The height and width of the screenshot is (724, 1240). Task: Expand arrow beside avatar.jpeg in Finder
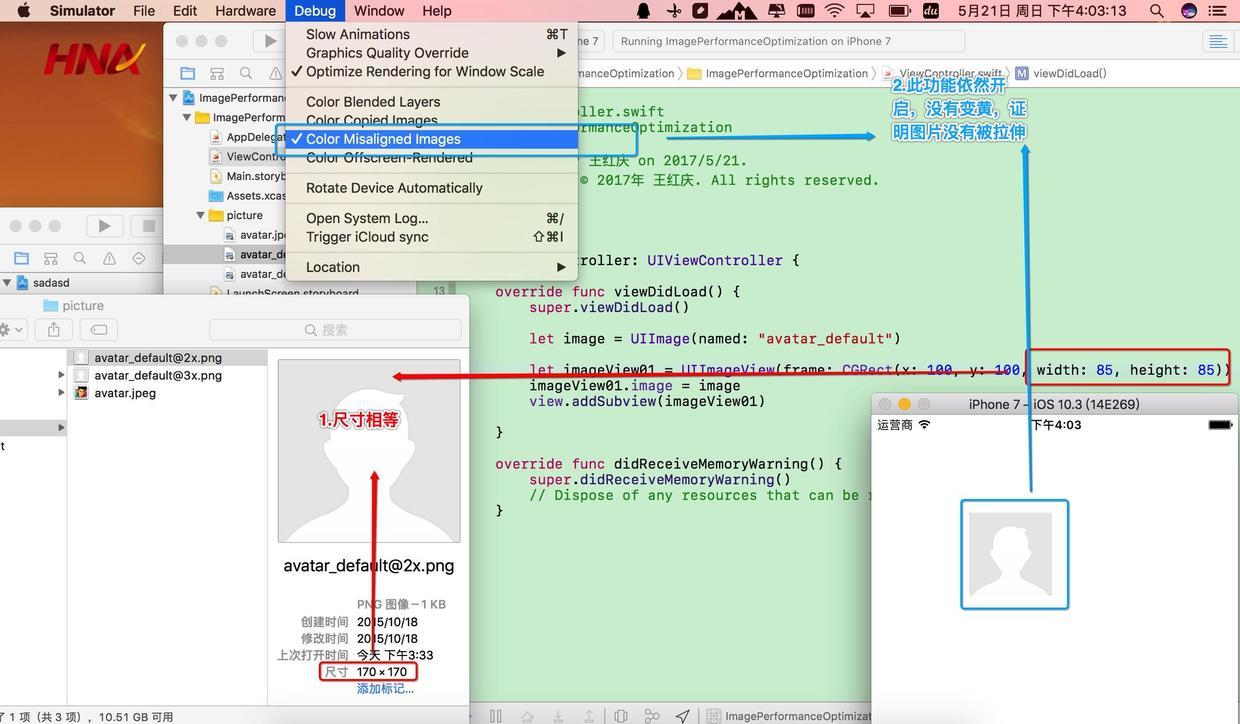coord(61,393)
